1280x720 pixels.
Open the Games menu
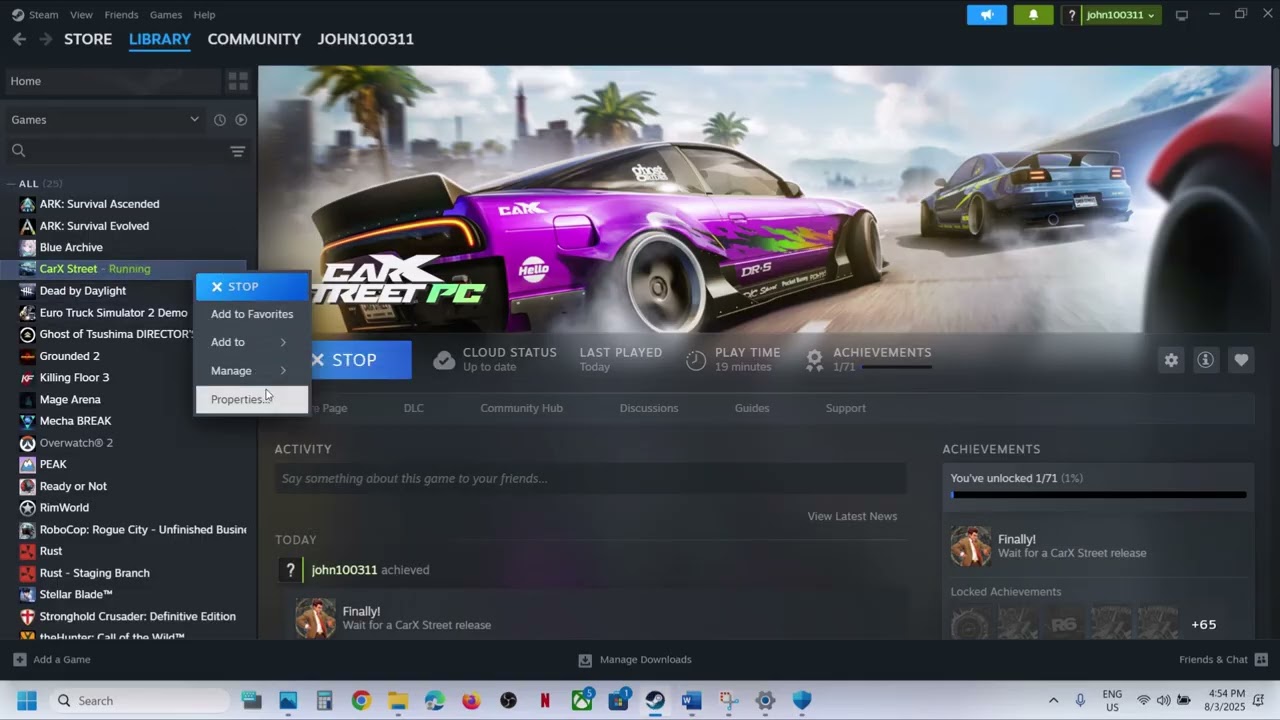pyautogui.click(x=166, y=15)
